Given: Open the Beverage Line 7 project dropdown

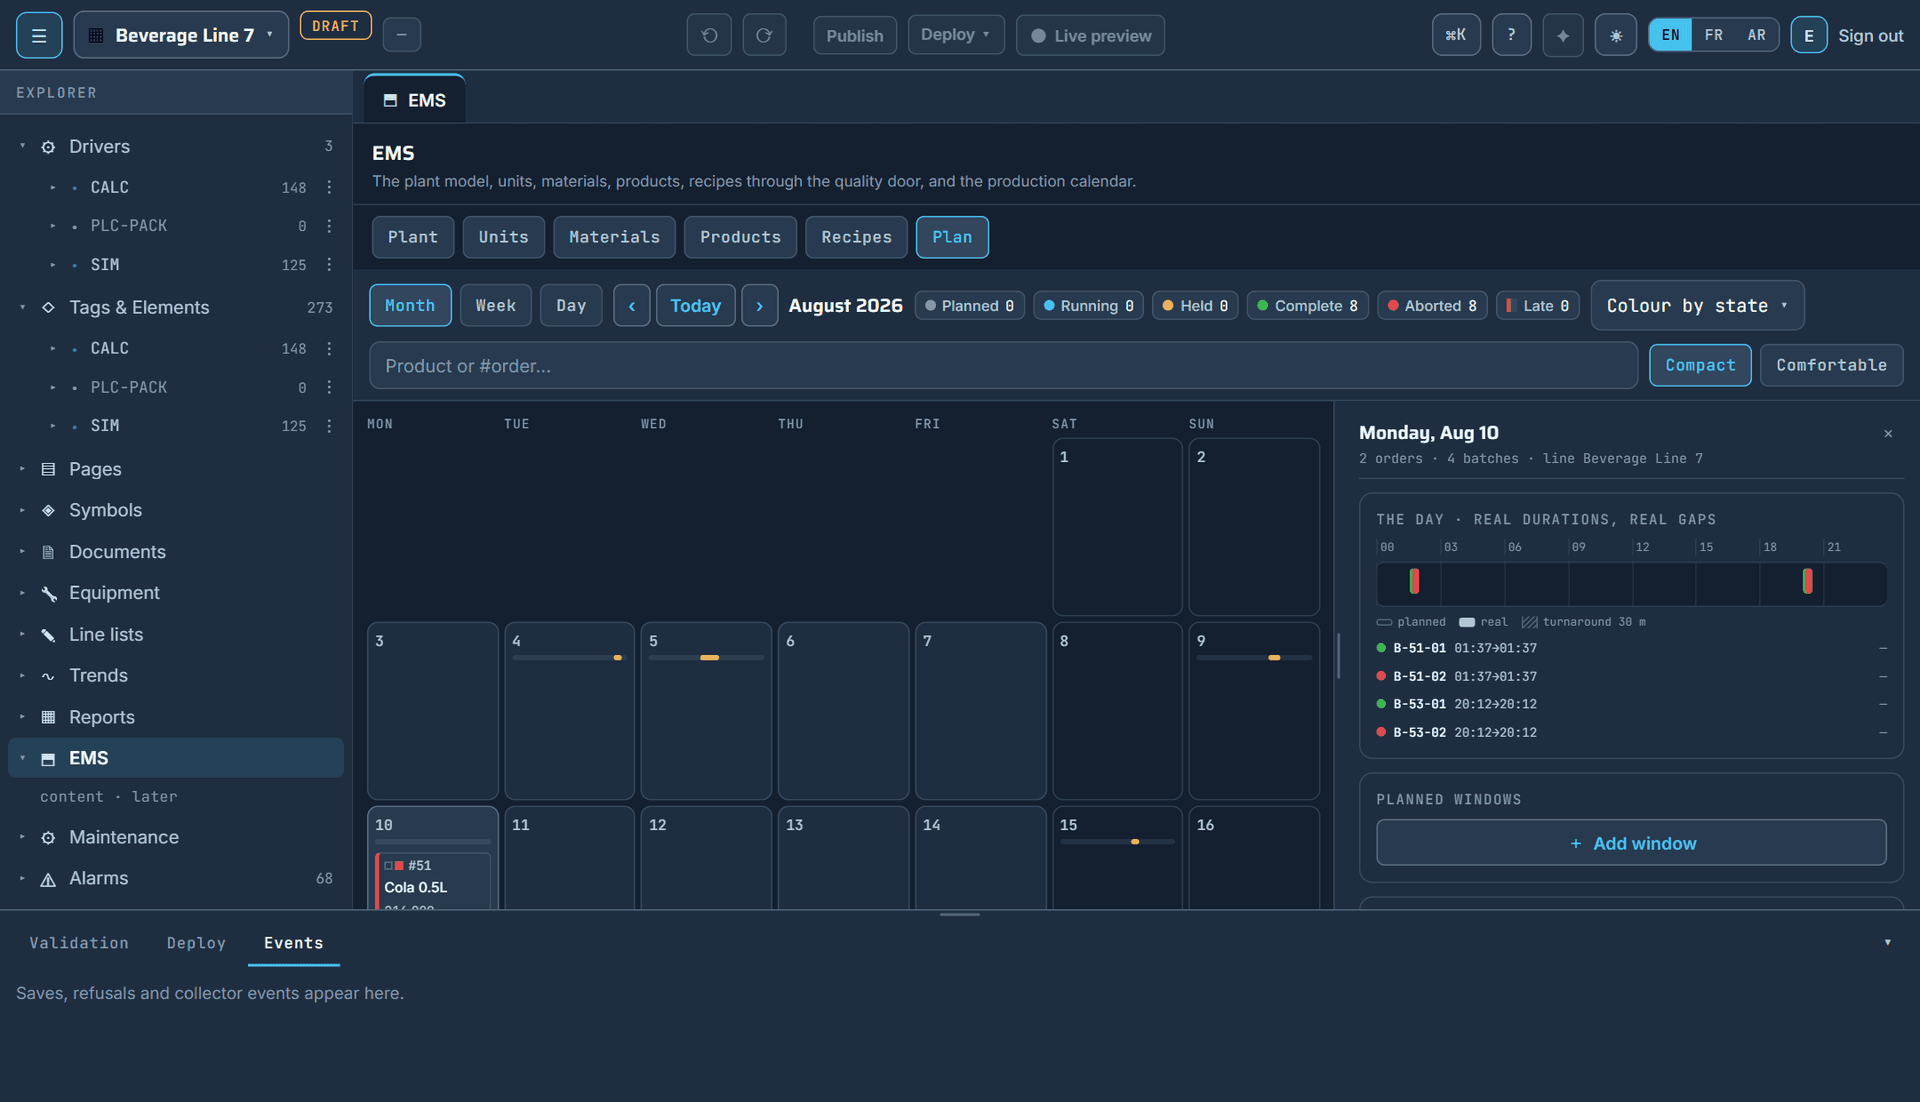Looking at the screenshot, I should [x=181, y=35].
